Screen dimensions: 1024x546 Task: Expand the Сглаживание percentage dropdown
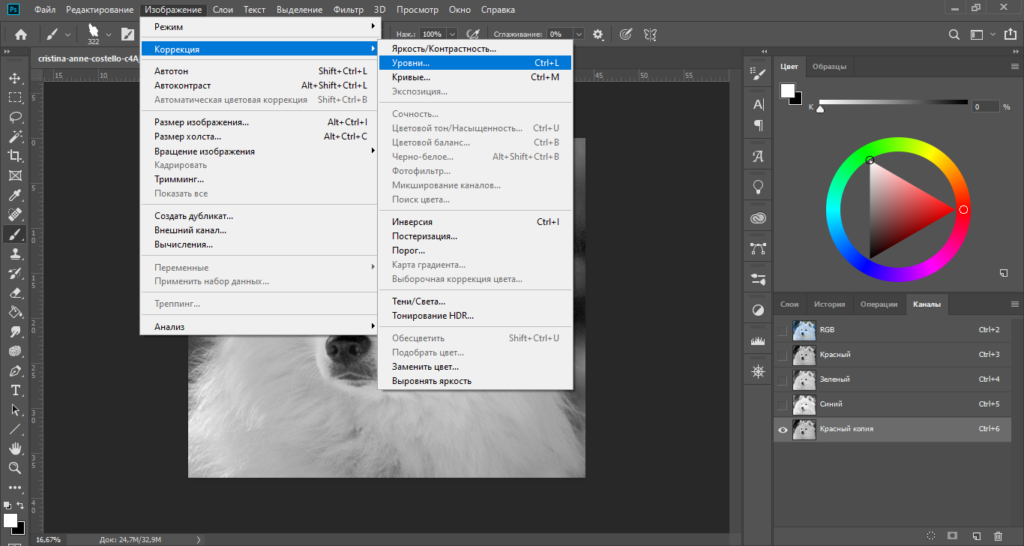(581, 34)
